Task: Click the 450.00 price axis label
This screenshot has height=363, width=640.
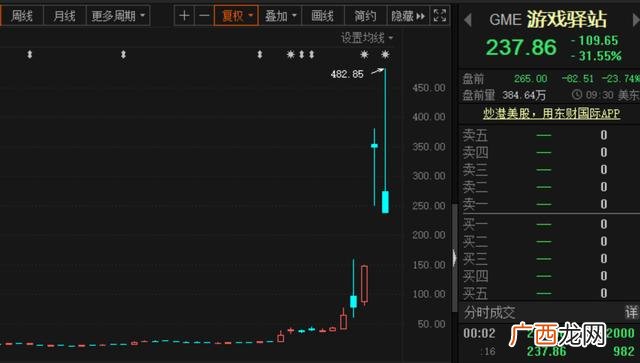Action: tap(429, 88)
